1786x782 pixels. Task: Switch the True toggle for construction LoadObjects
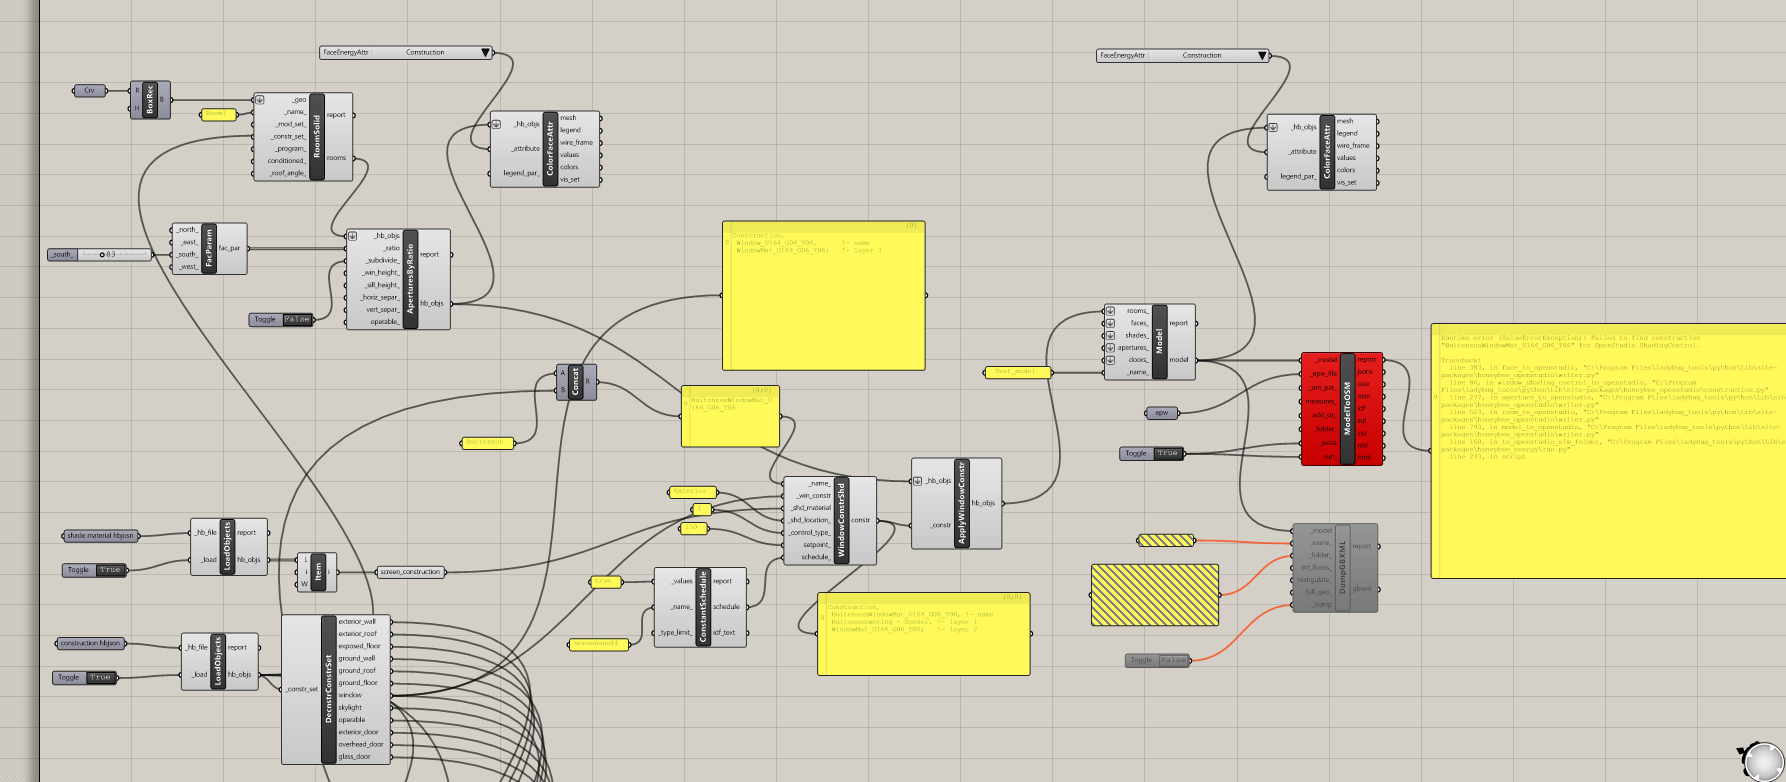click(100, 678)
